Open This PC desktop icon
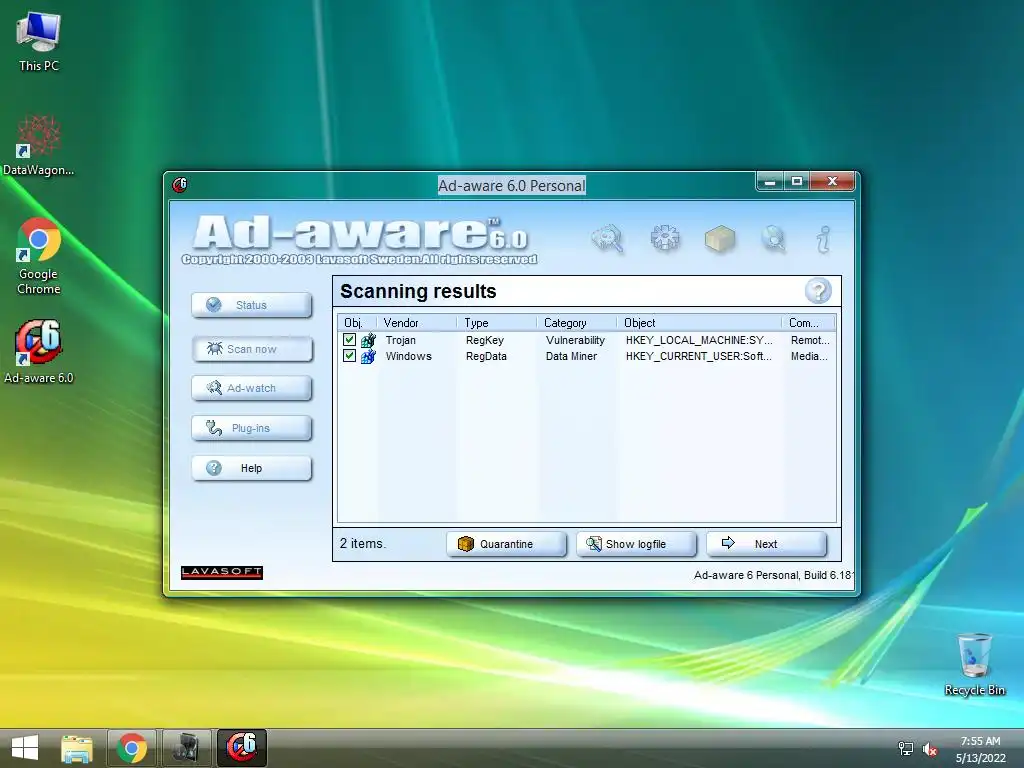The image size is (1024, 768). [39, 42]
